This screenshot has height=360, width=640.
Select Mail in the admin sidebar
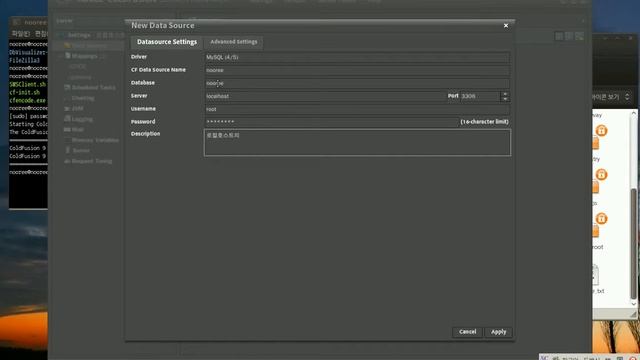78,129
